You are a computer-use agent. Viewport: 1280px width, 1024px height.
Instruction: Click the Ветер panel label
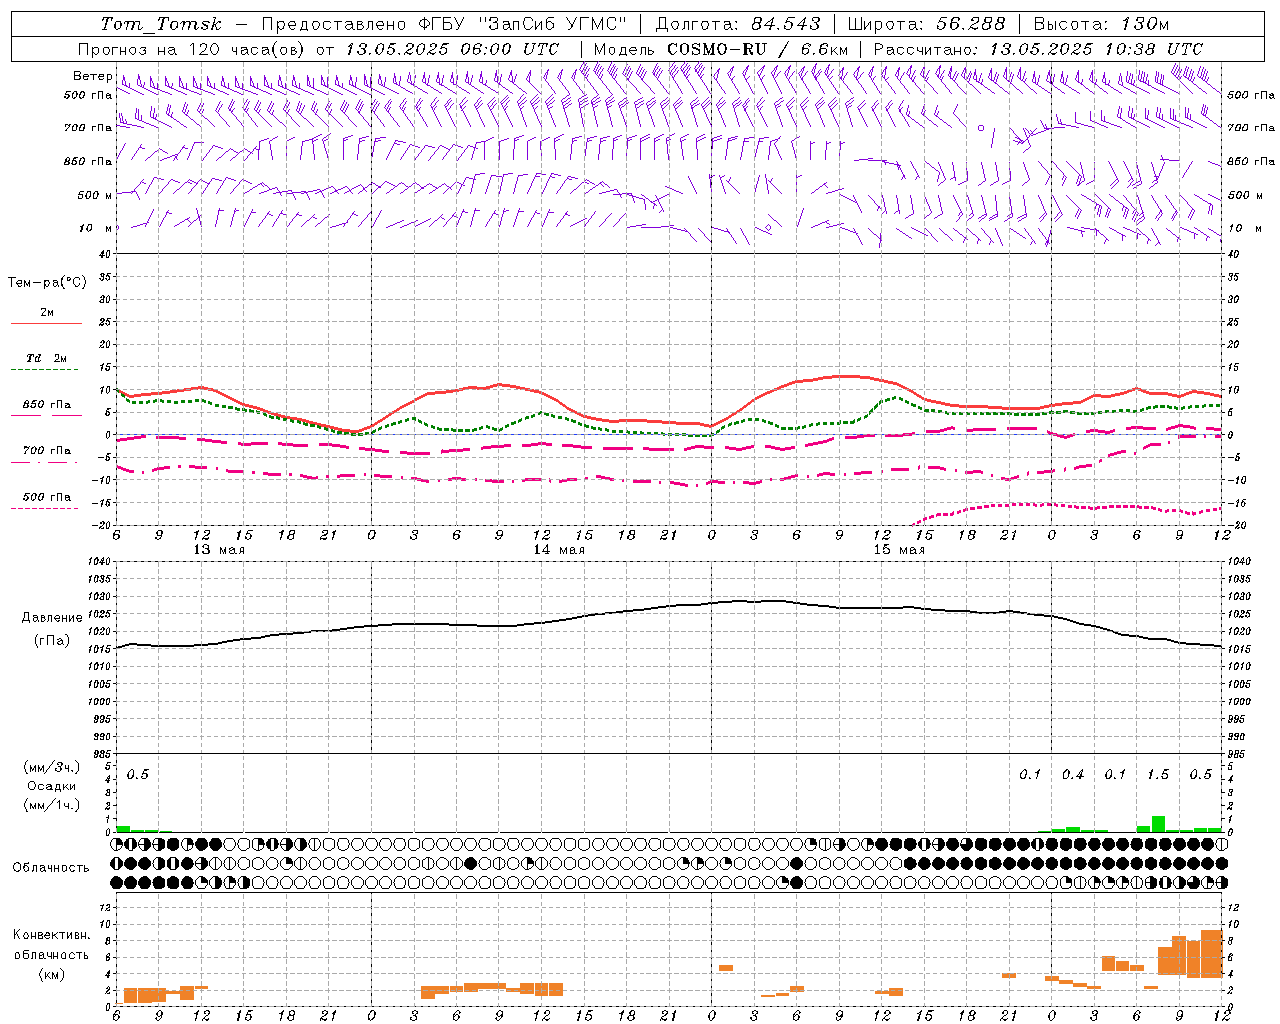(92, 76)
